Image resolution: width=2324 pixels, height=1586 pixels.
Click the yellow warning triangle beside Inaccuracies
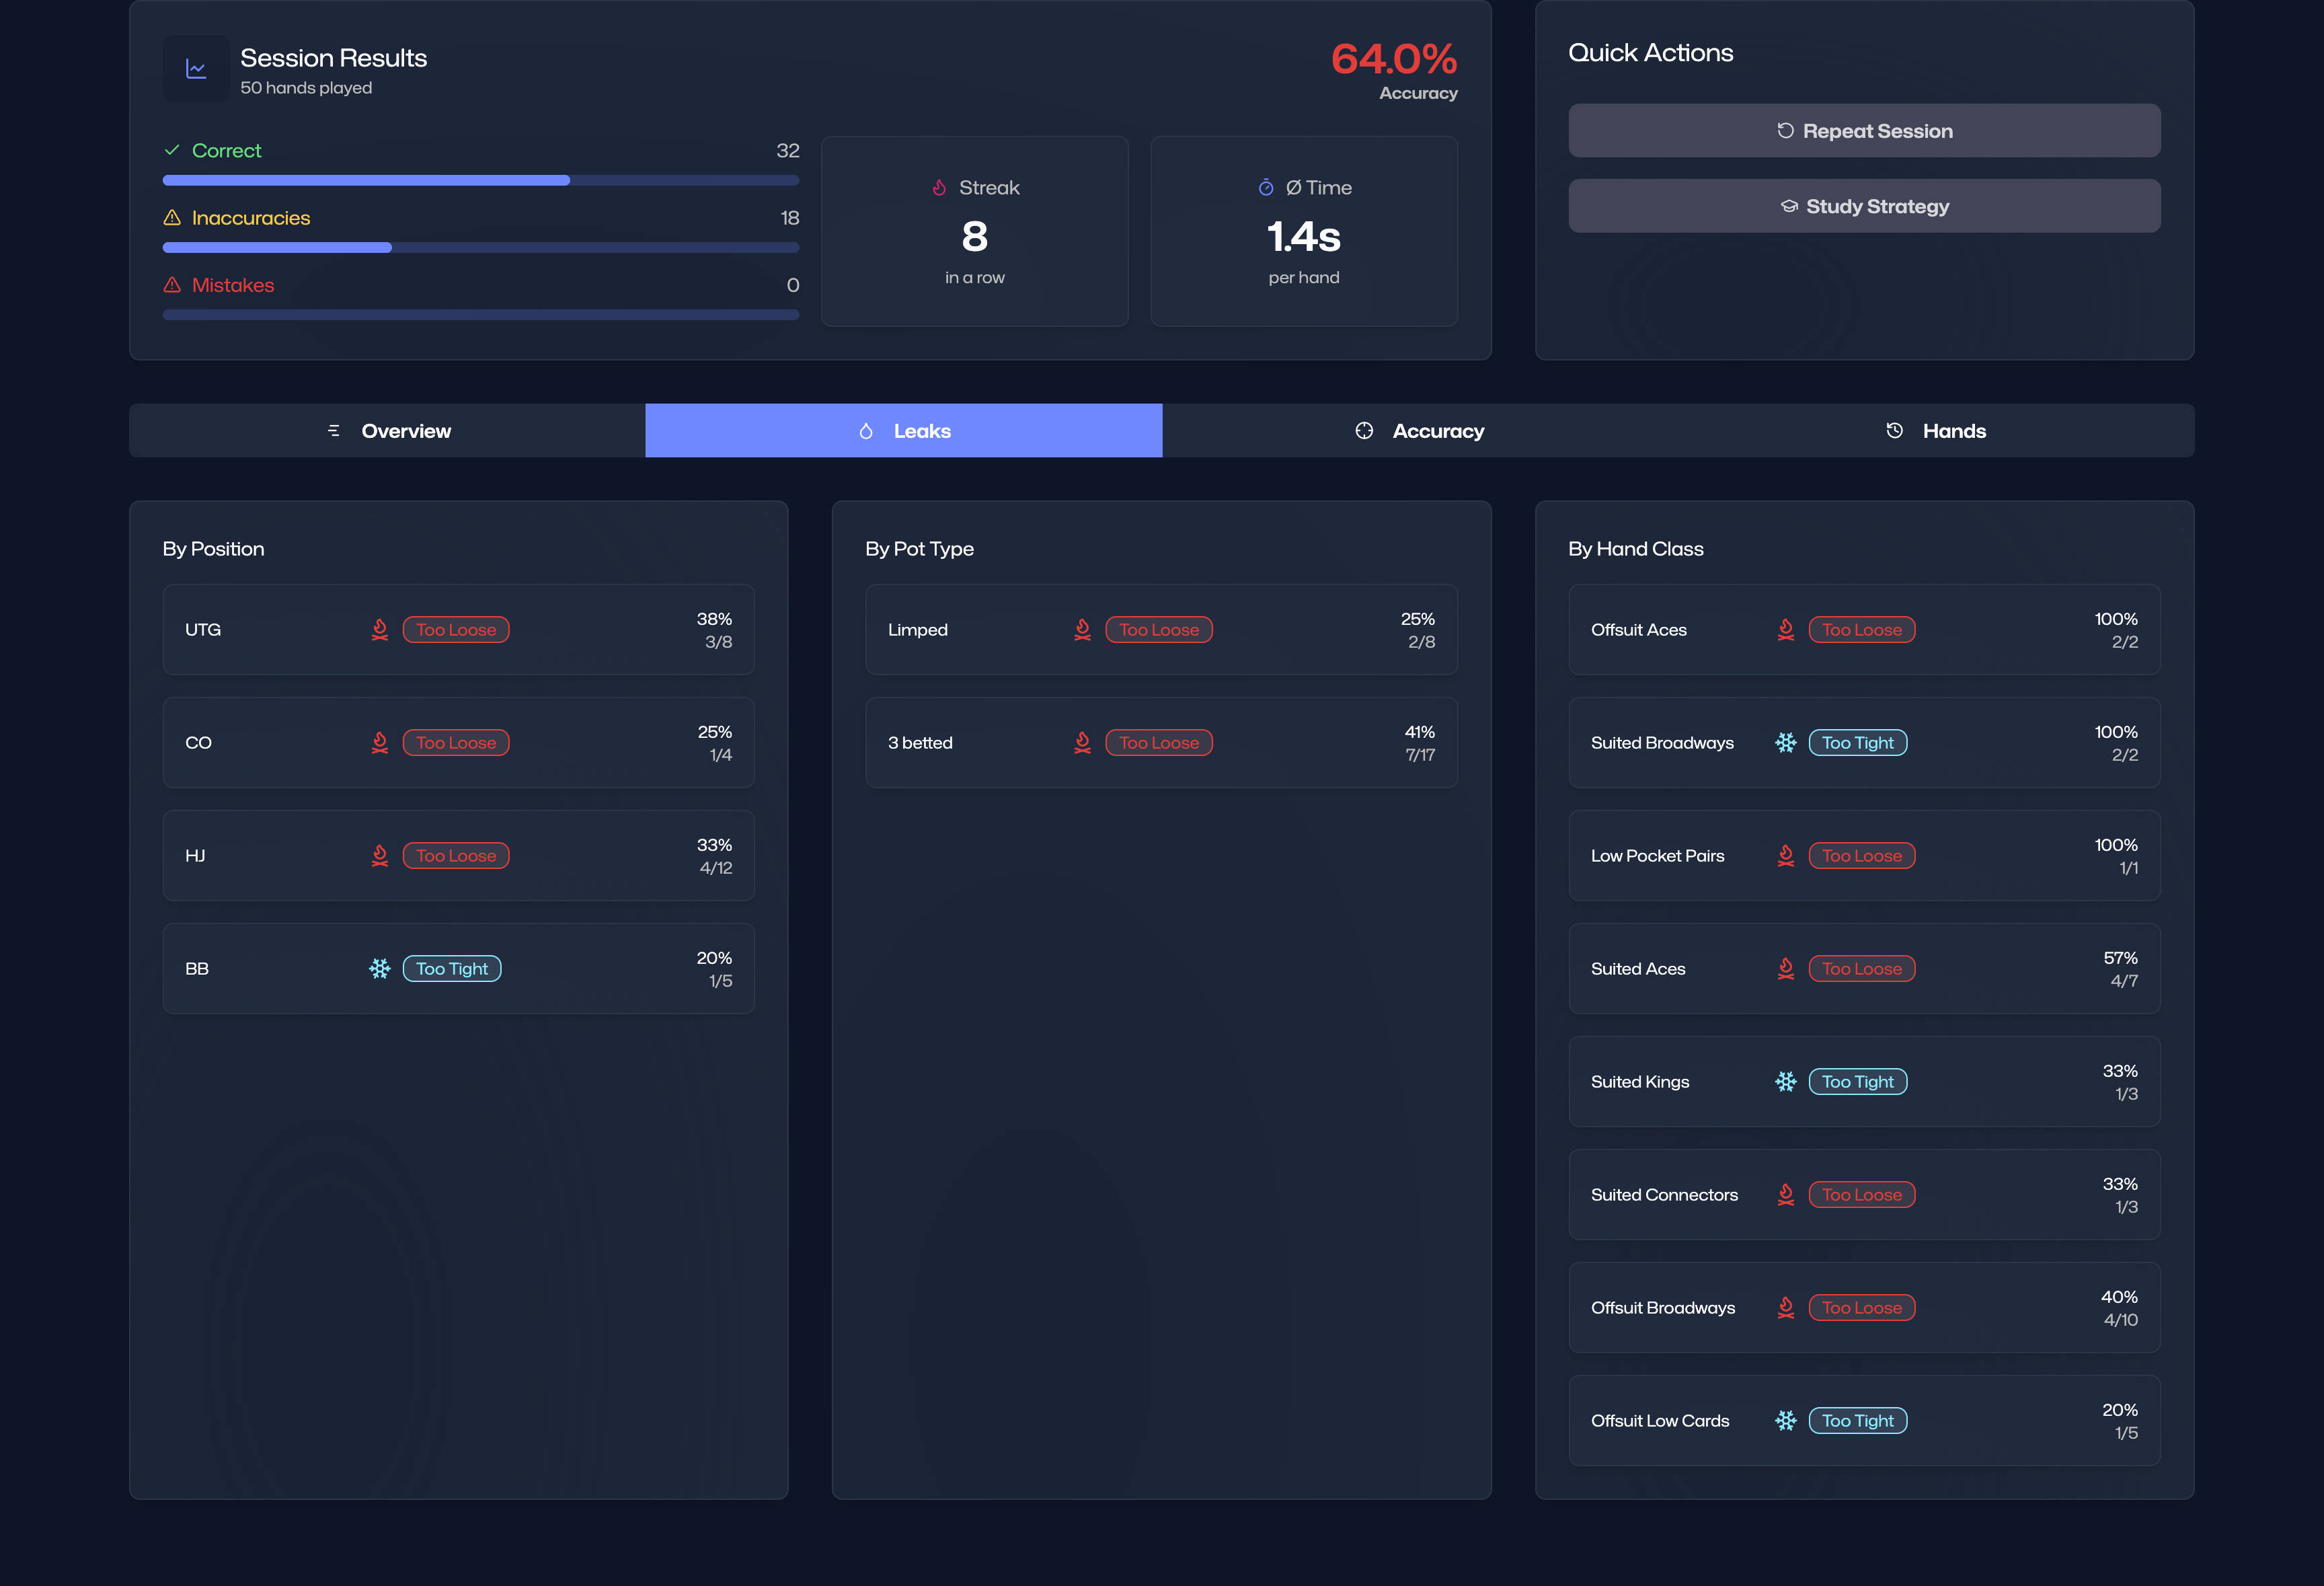pos(172,218)
